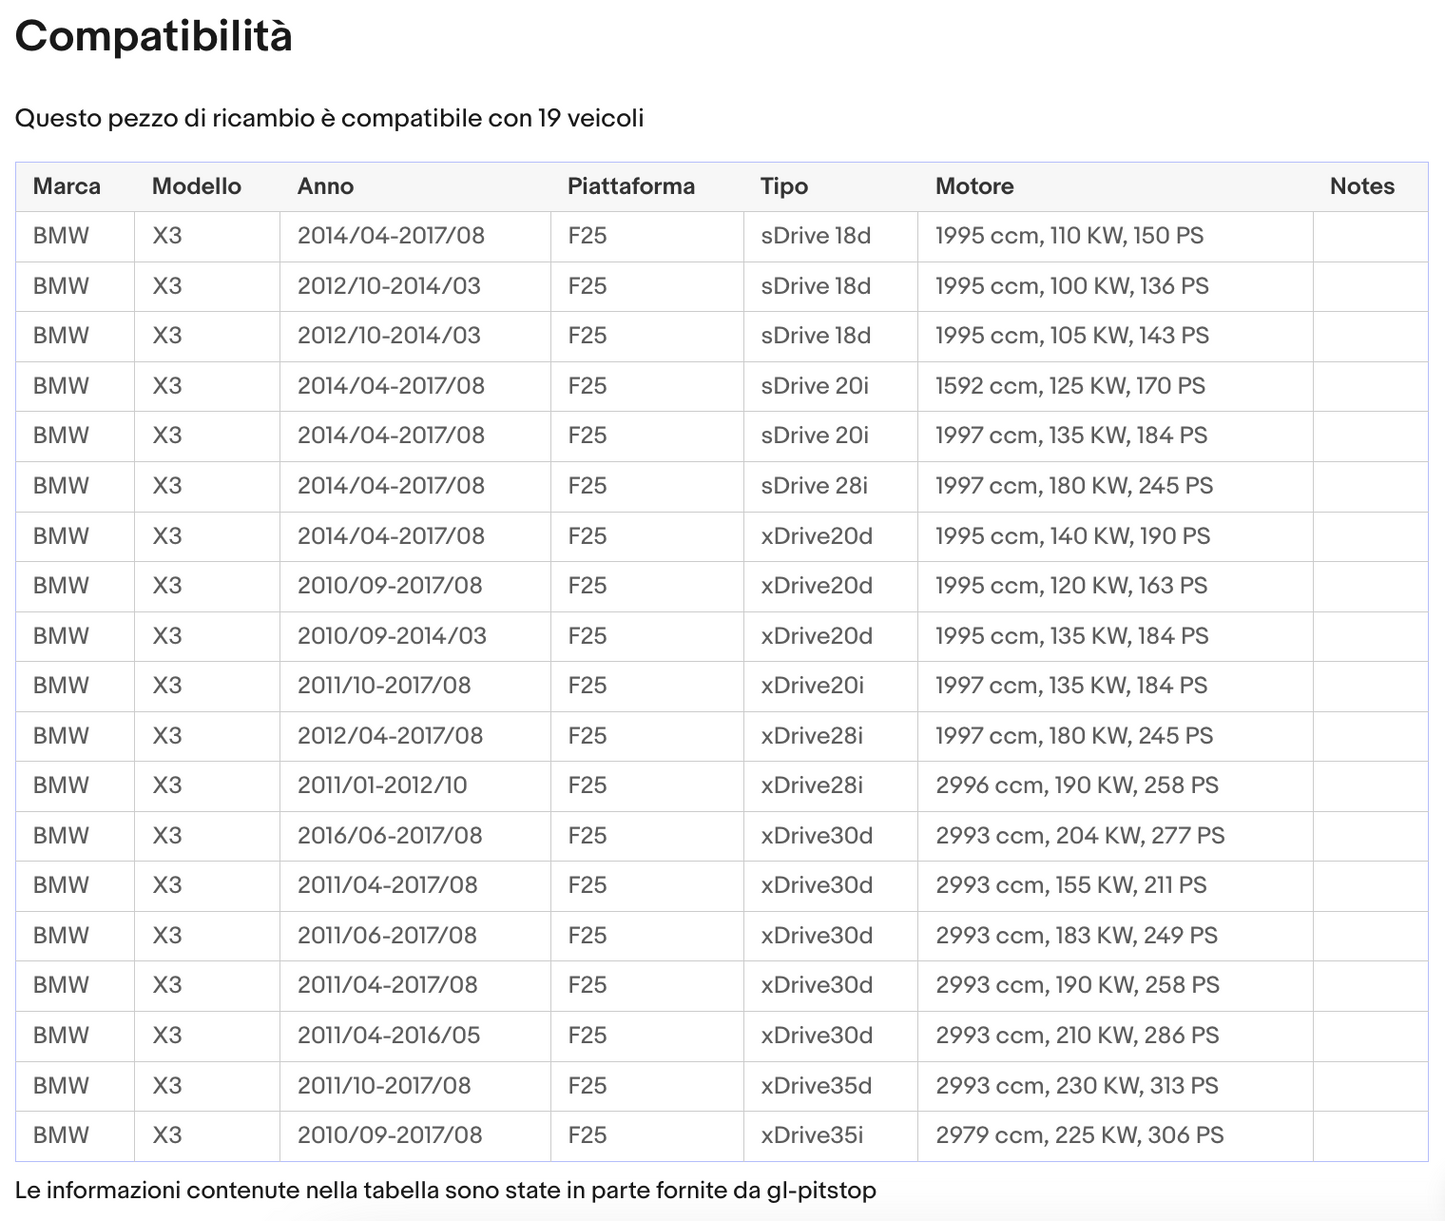Select the 2016/06-2017/08 year cell

pyautogui.click(x=389, y=835)
